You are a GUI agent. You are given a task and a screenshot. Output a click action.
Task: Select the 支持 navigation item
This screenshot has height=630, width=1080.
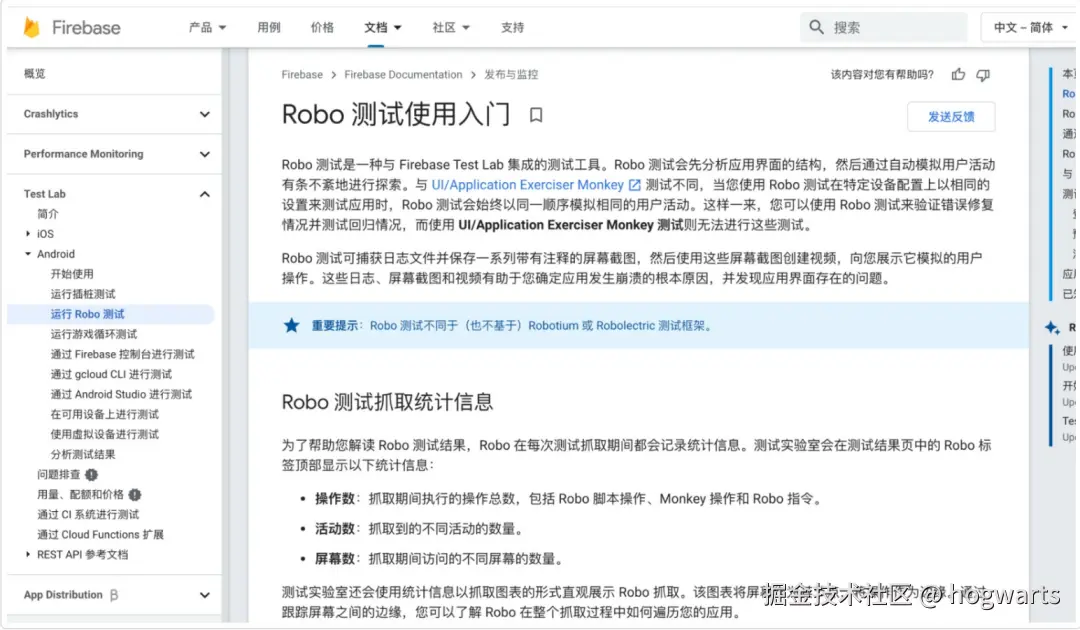pos(512,27)
